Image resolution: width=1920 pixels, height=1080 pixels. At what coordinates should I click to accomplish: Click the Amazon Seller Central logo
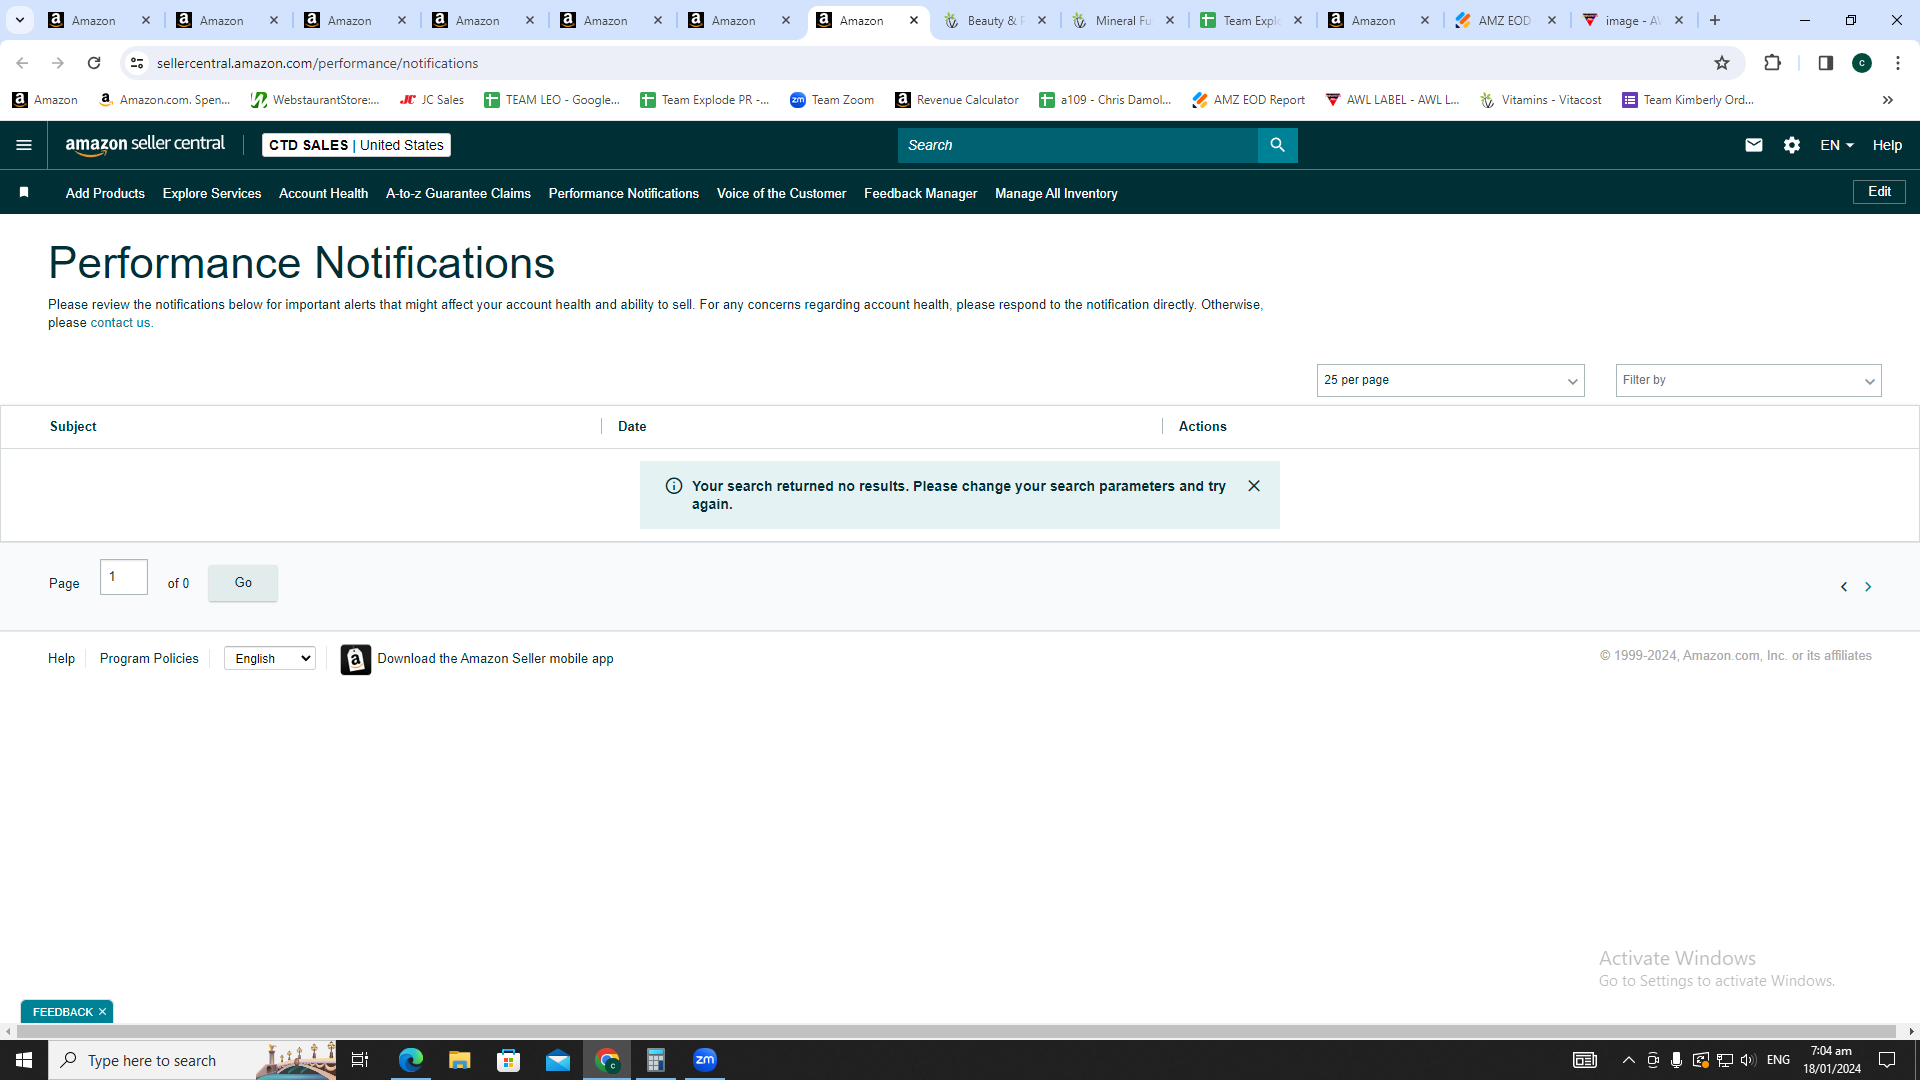point(145,145)
